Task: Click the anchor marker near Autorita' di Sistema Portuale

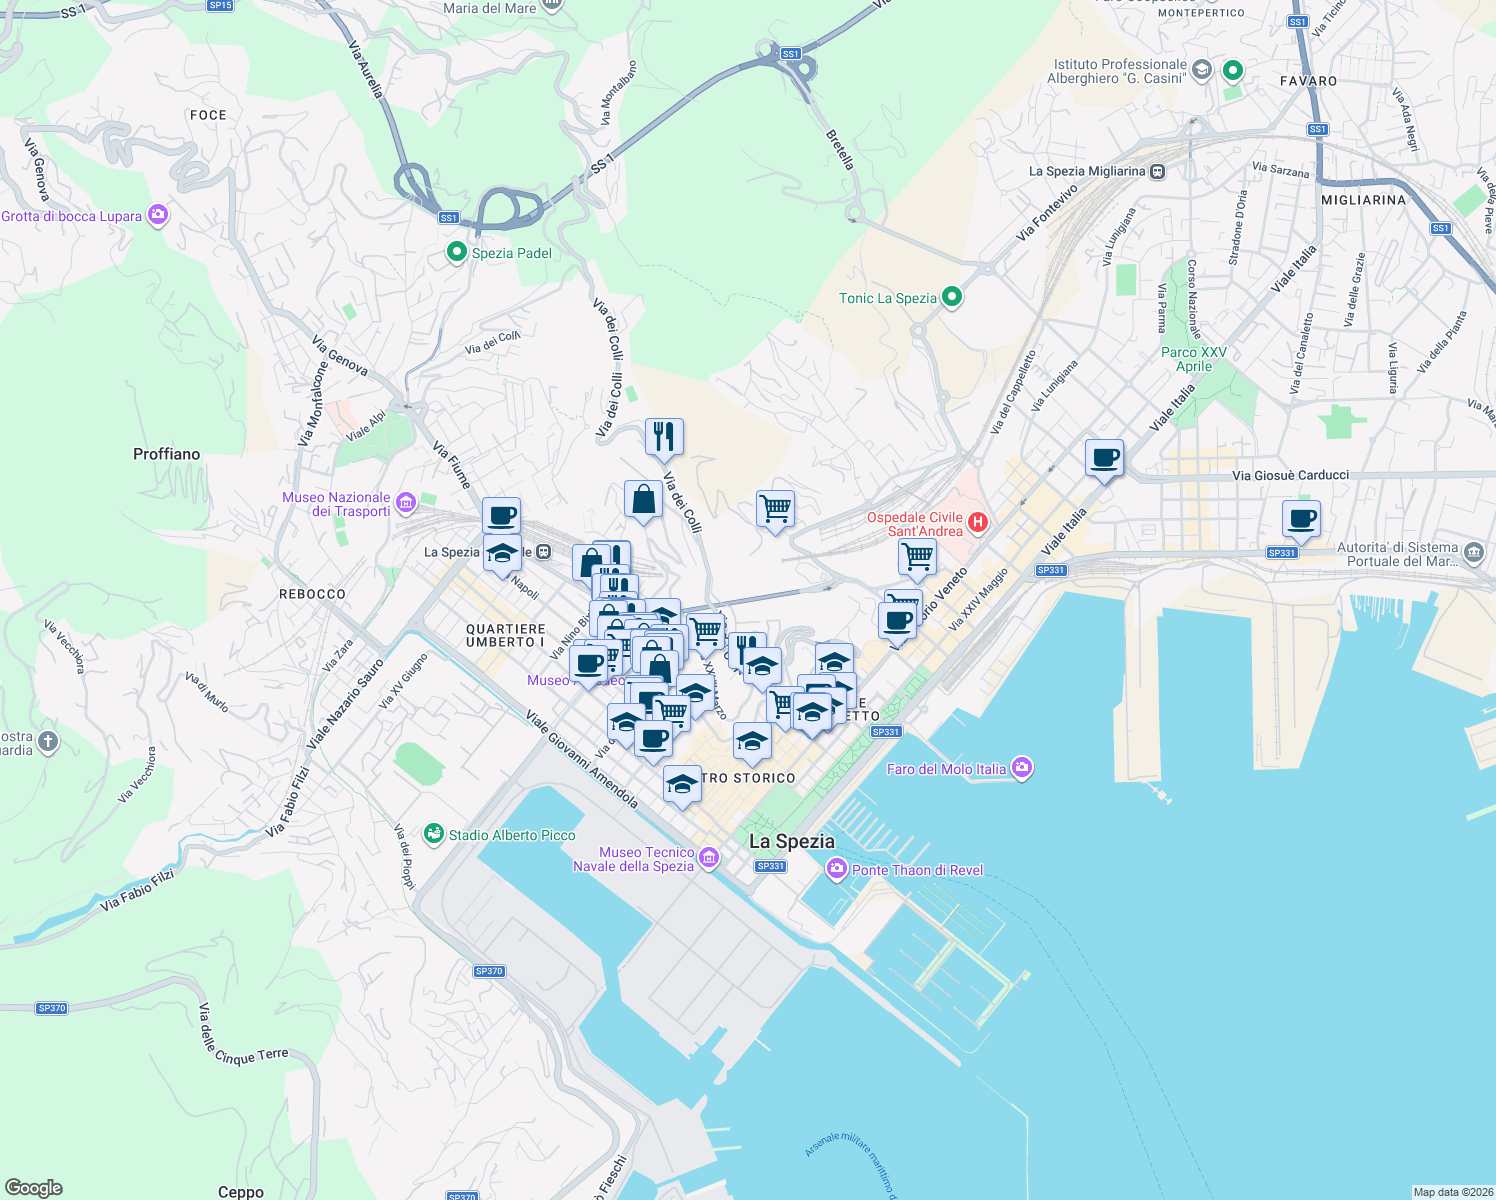Action: [x=1477, y=552]
